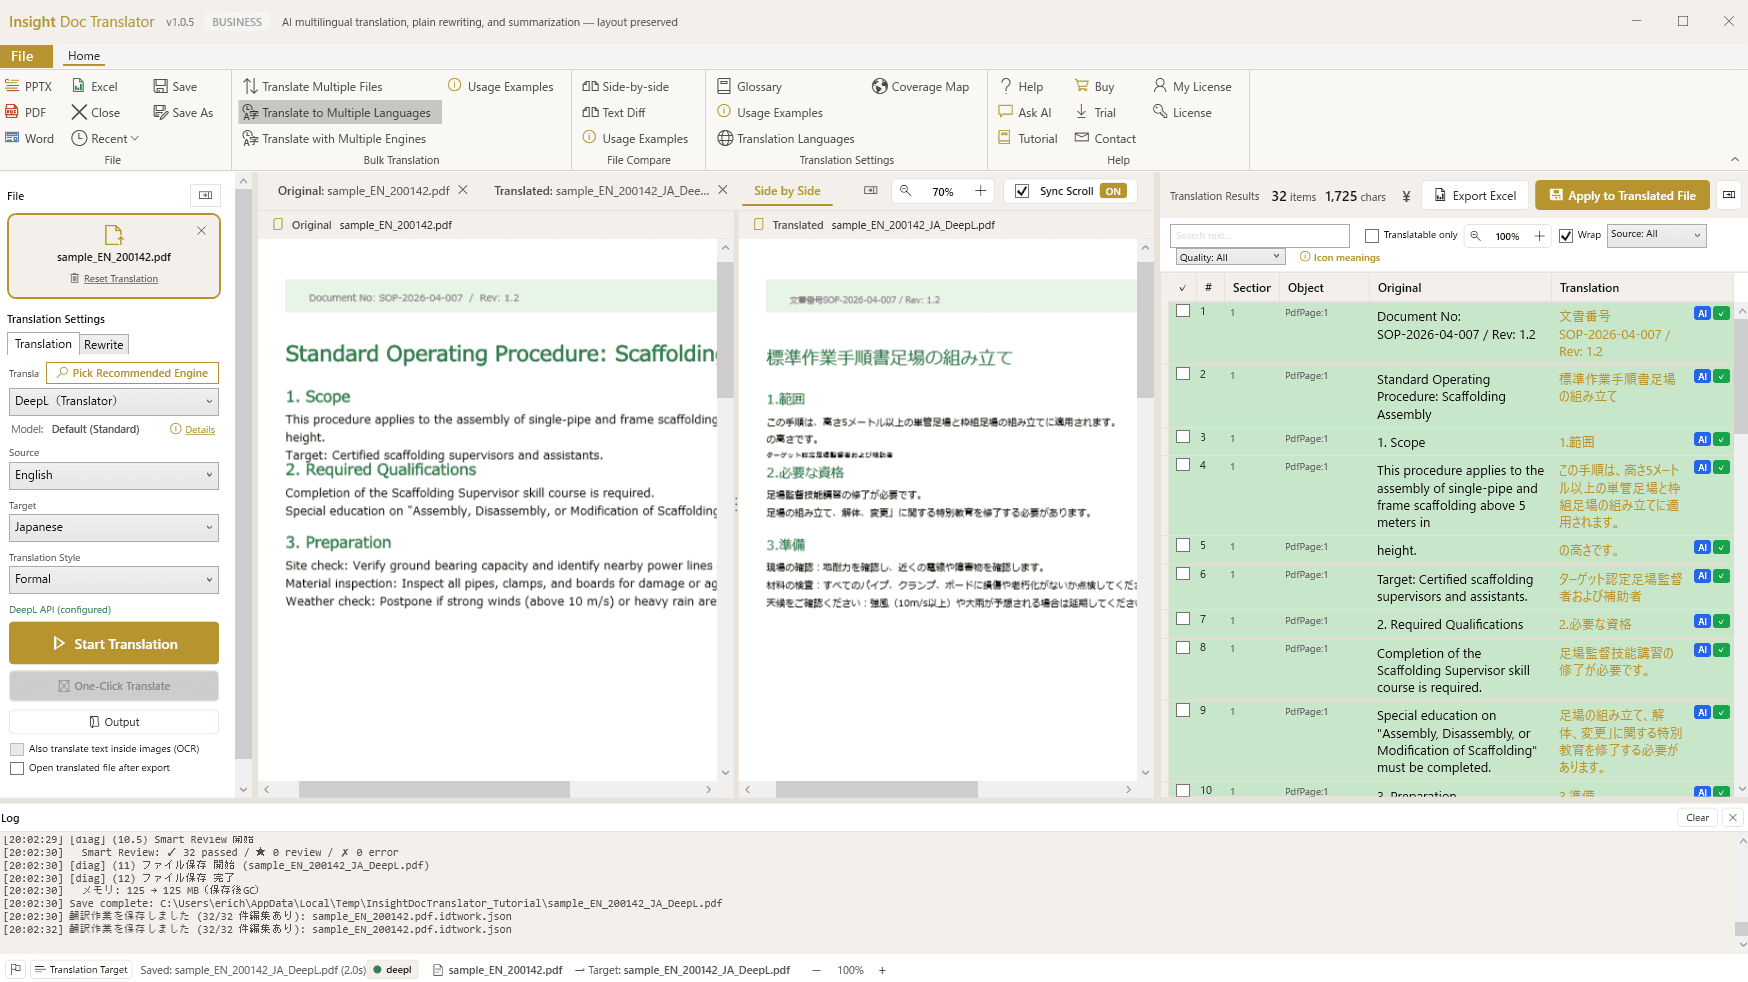Click the Buy cart icon
This screenshot has height=982, width=1748.
coord(1082,86)
